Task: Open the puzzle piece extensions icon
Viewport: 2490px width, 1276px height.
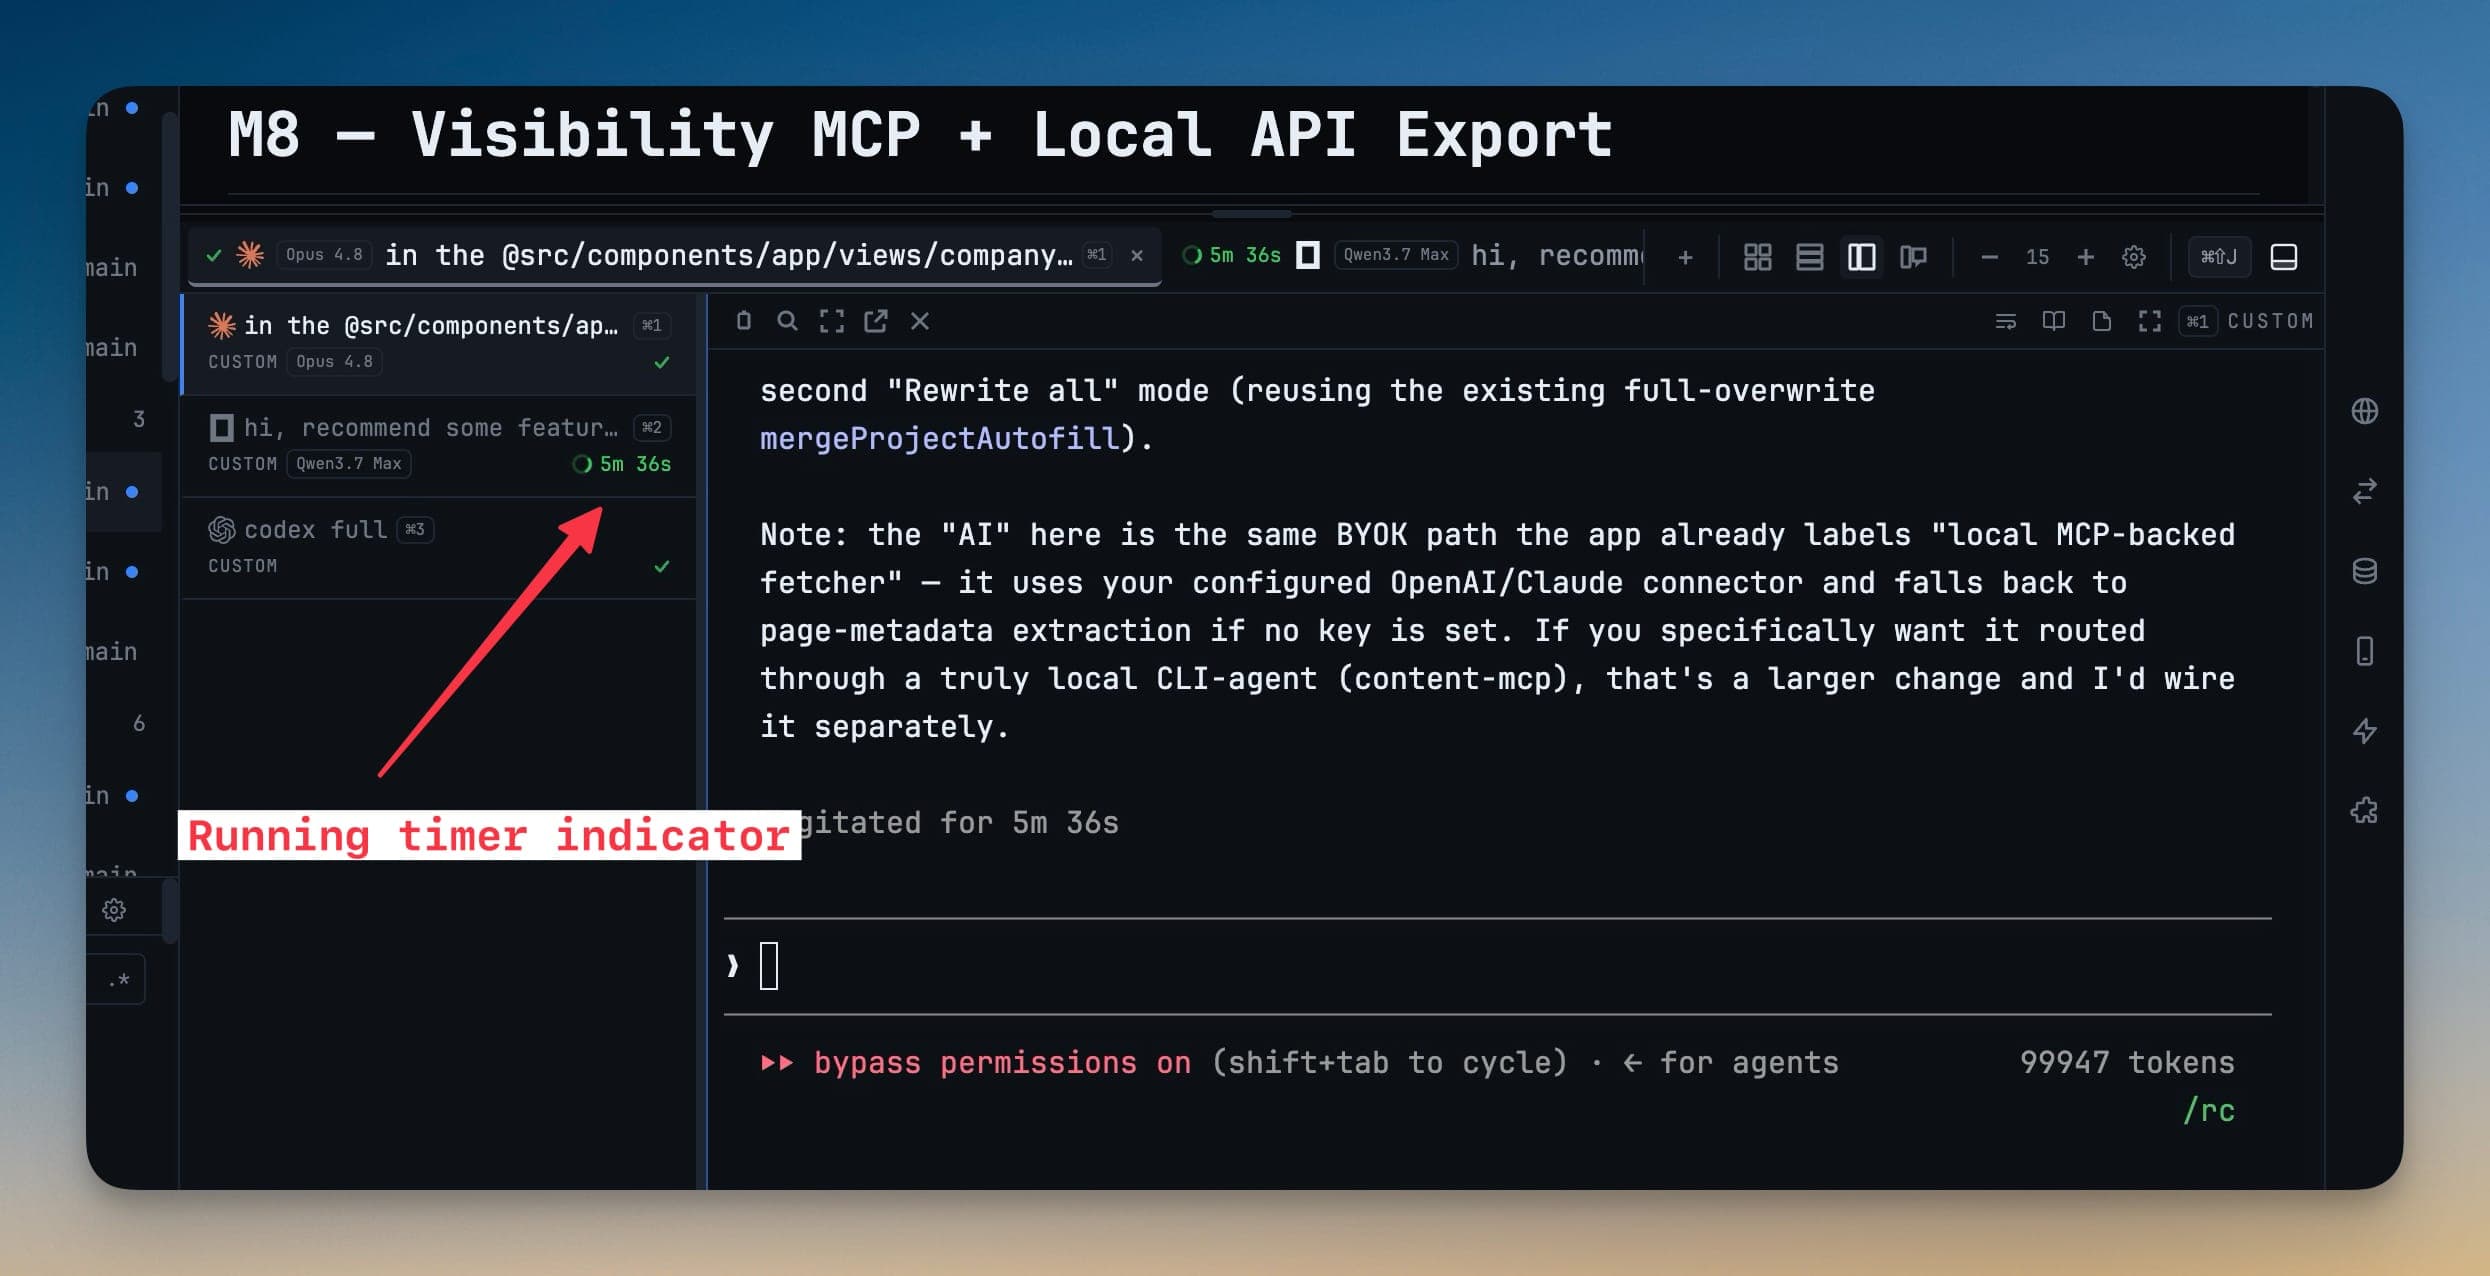Action: click(x=2364, y=810)
